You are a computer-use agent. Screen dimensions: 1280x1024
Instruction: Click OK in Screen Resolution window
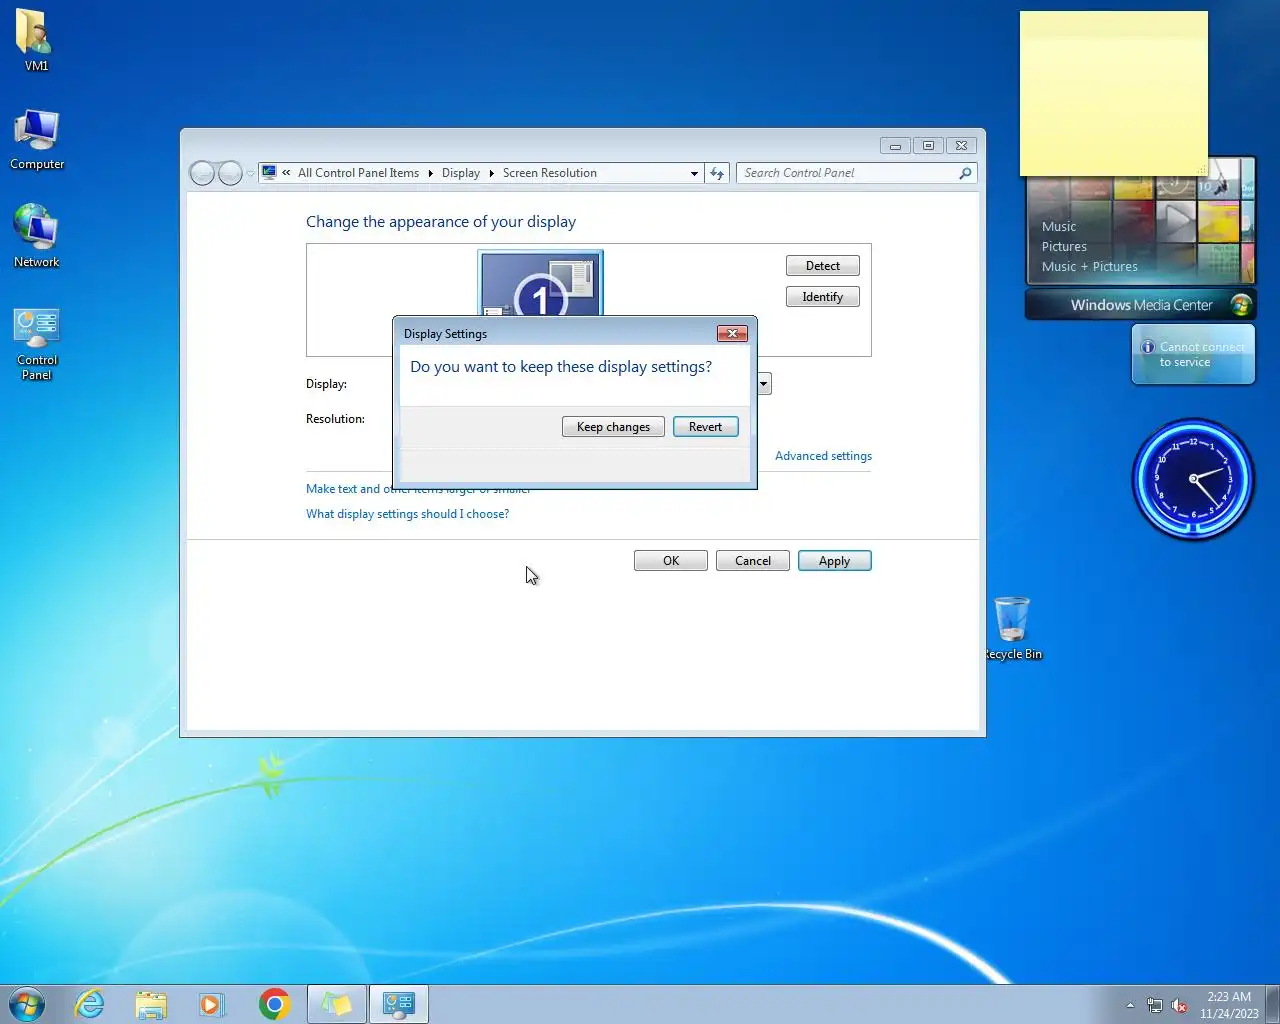[x=671, y=561]
